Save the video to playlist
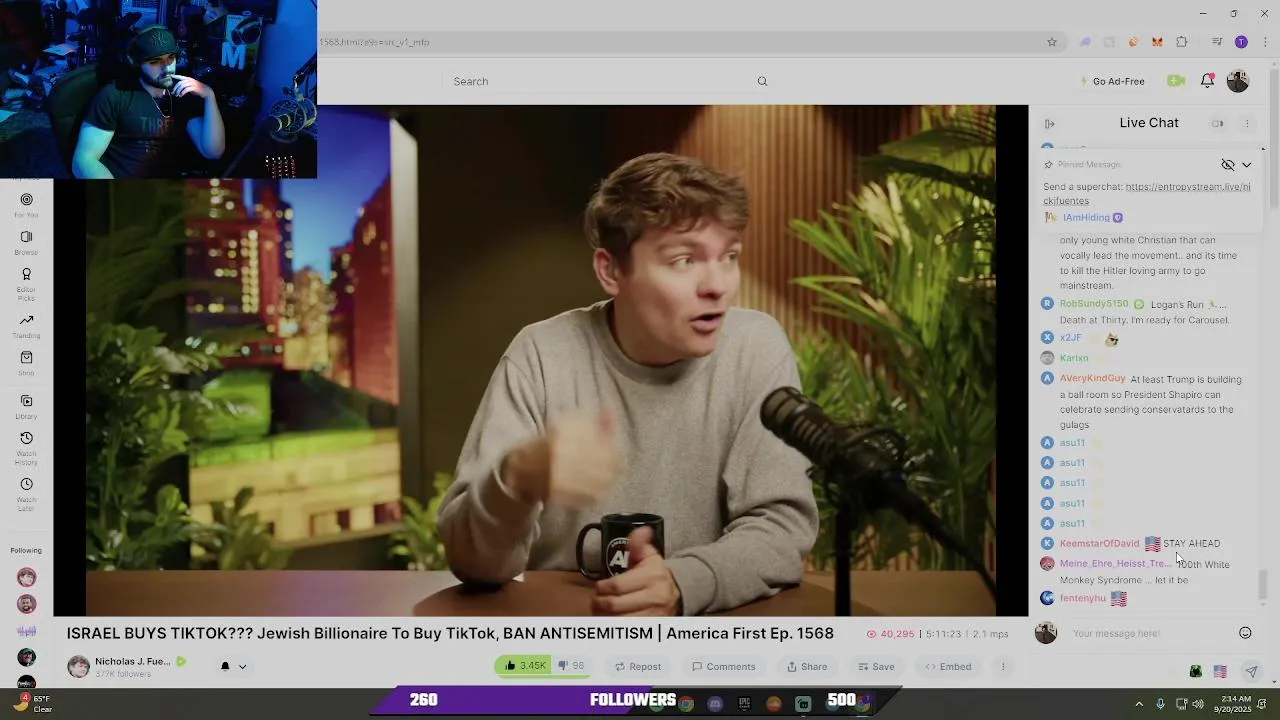This screenshot has height=720, width=1280. pyautogui.click(x=875, y=667)
